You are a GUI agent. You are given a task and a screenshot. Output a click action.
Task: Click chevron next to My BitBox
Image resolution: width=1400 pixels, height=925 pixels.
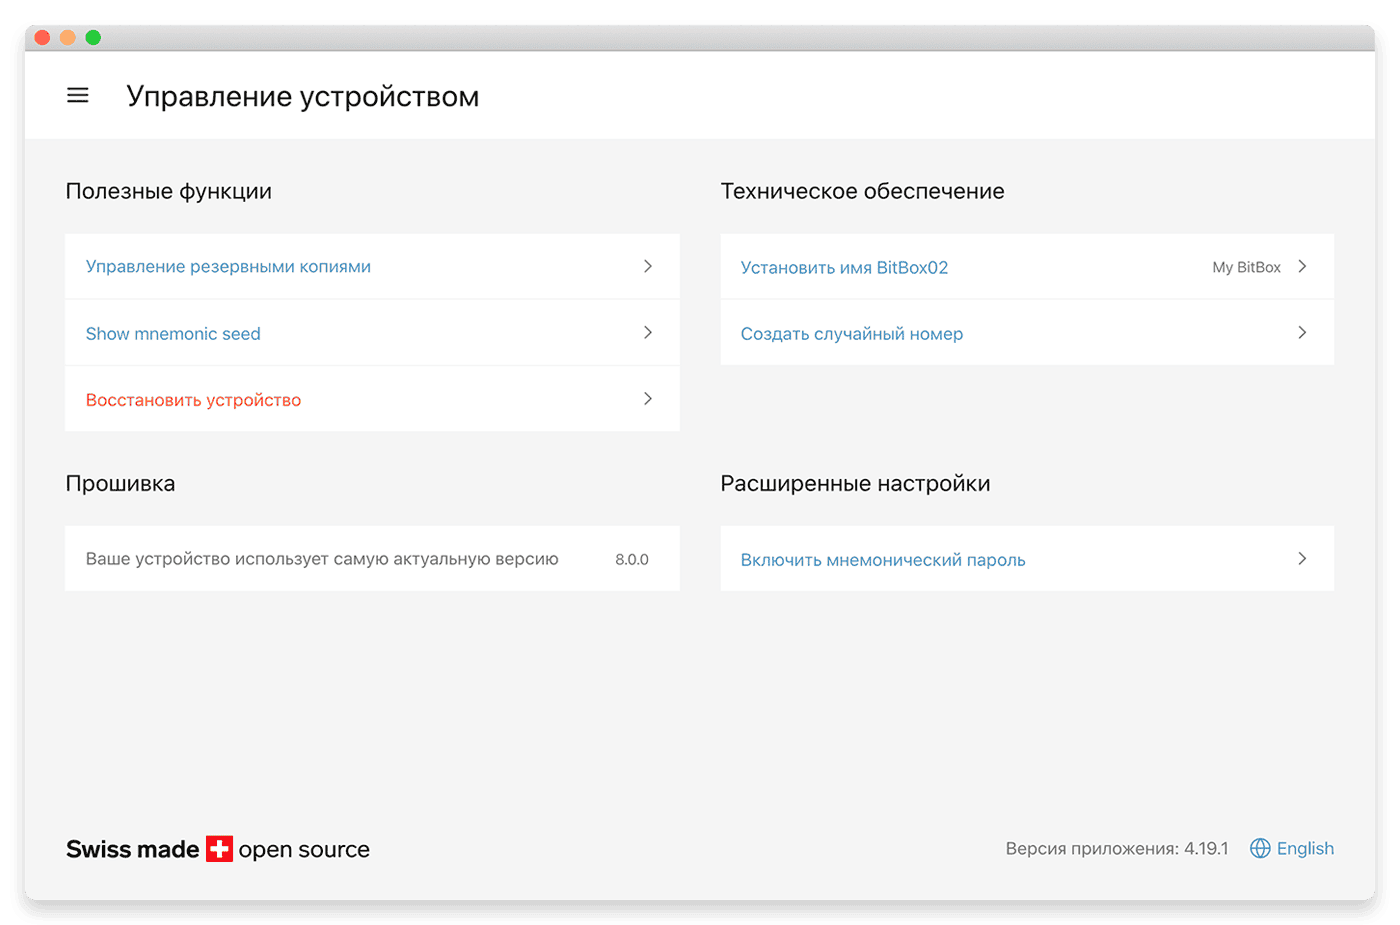(x=1302, y=266)
